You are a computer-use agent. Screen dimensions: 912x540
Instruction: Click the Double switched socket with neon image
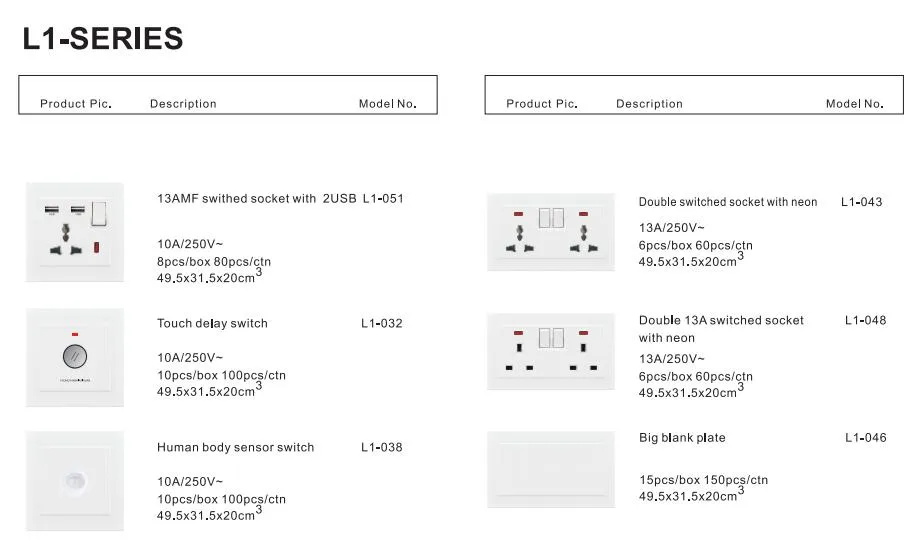pyautogui.click(x=551, y=232)
